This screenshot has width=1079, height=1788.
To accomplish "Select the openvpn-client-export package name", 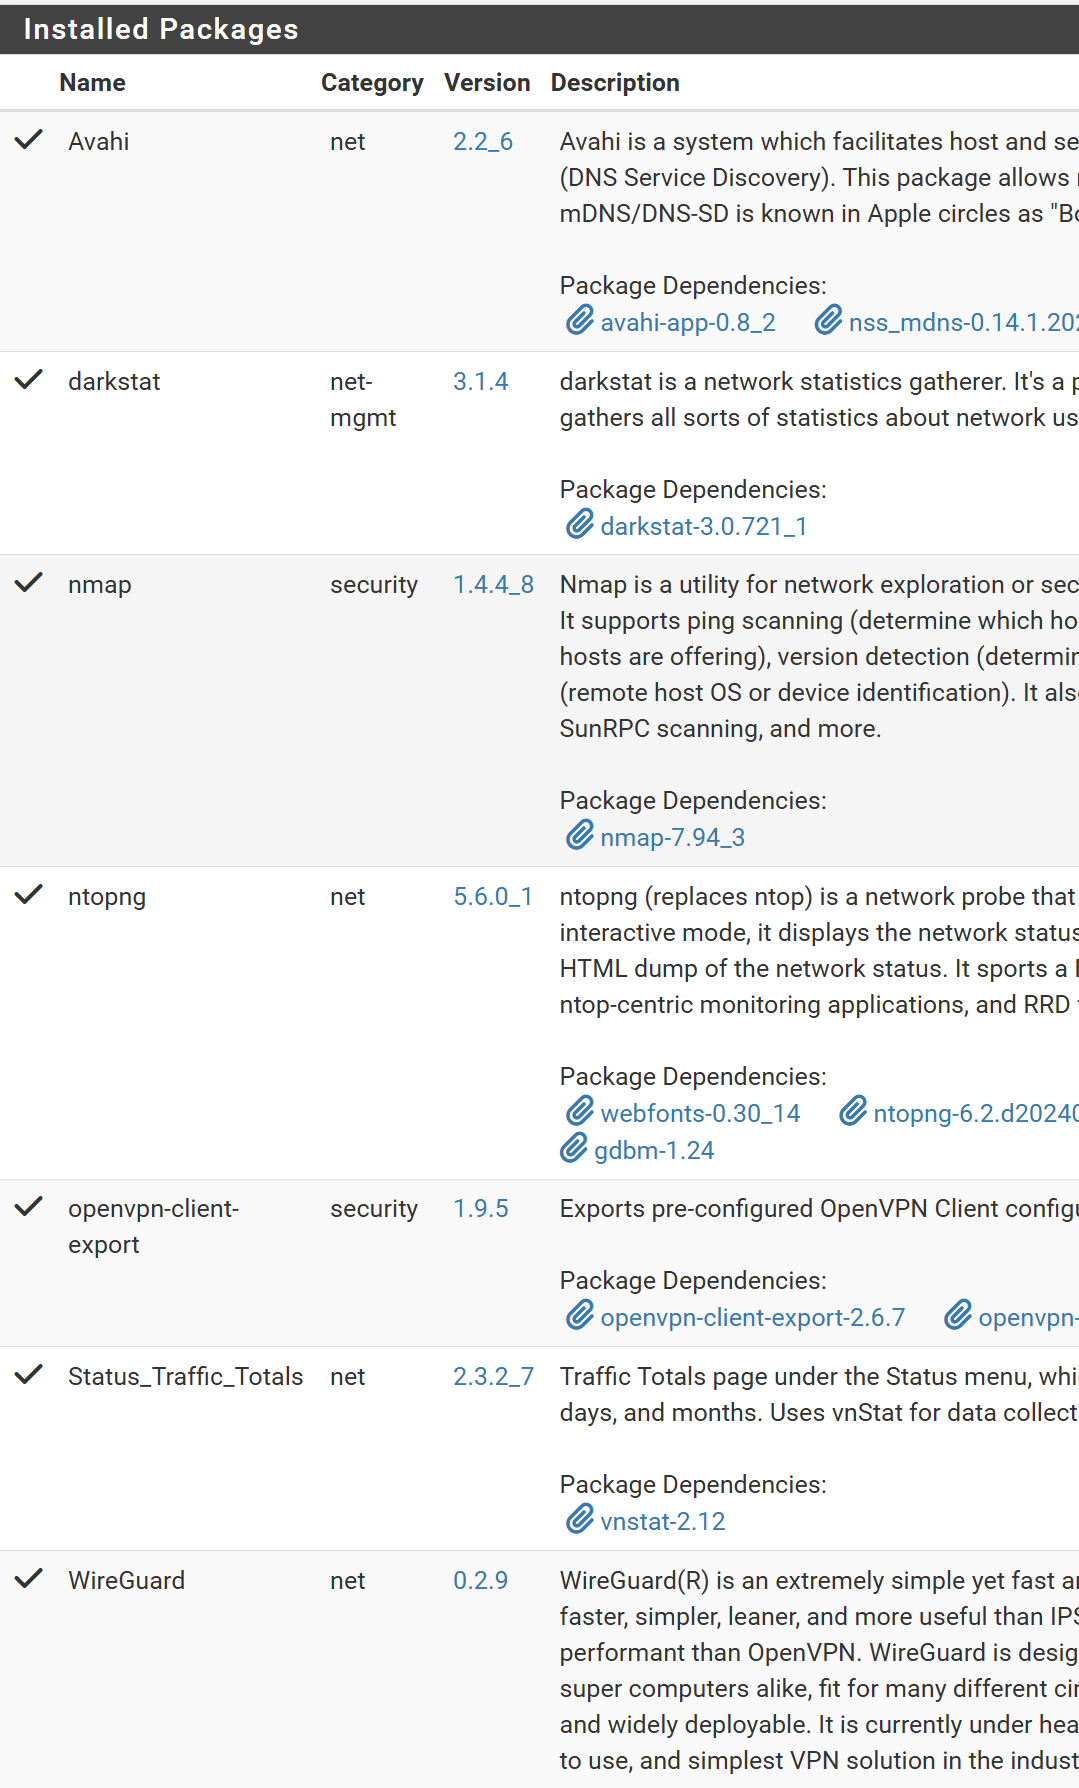I will (154, 1227).
